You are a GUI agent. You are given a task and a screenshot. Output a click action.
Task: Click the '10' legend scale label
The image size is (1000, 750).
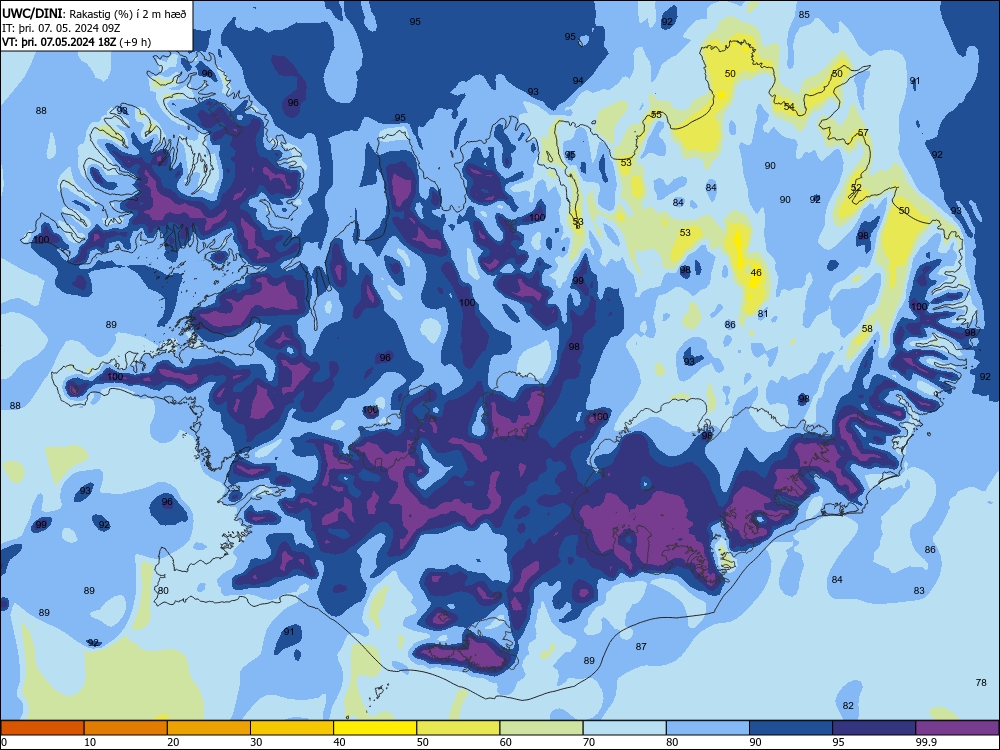90,742
